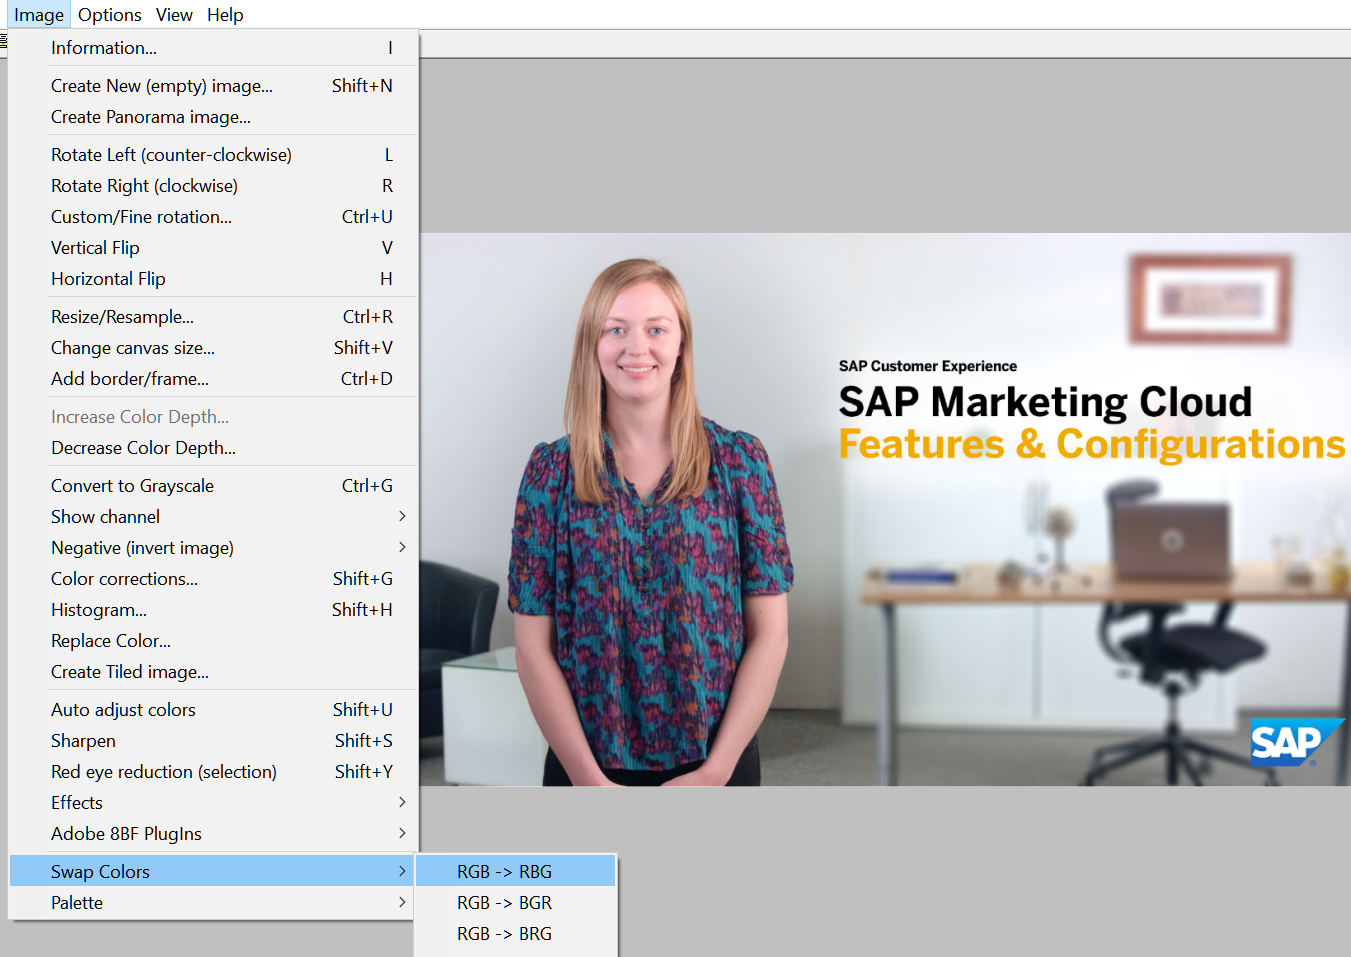Open Color corrections... dialog
This screenshot has height=957, width=1351.
[x=212, y=579]
